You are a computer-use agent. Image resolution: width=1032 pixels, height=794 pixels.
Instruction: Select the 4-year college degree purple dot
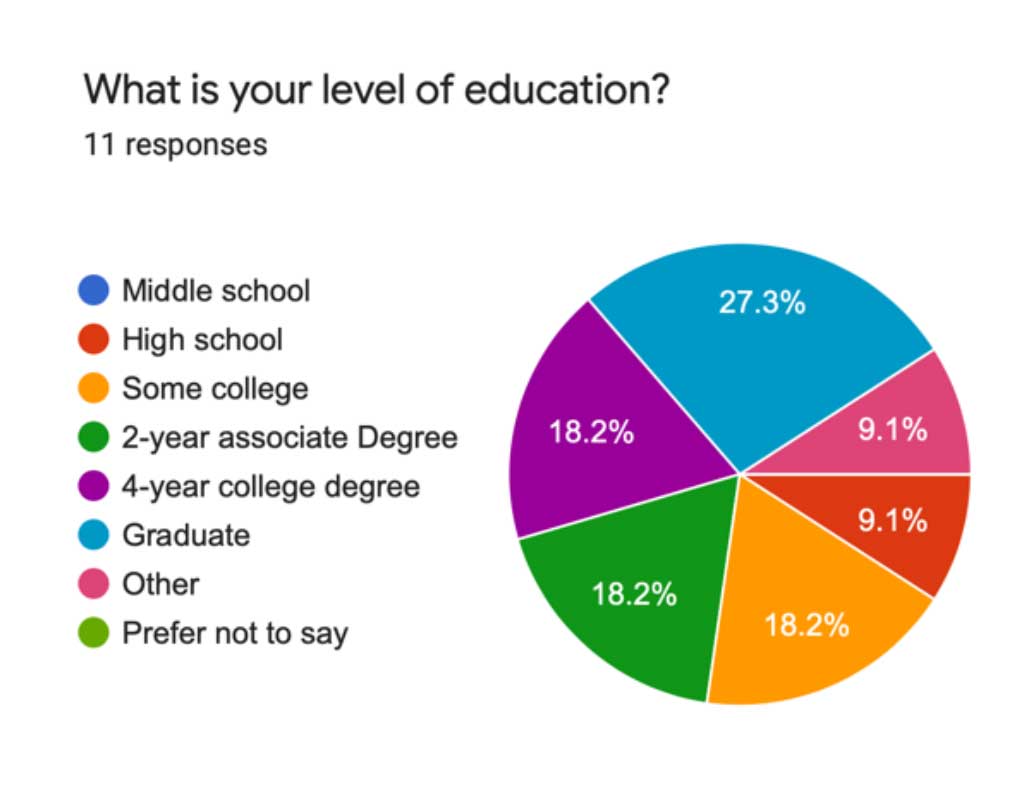pyautogui.click(x=93, y=486)
